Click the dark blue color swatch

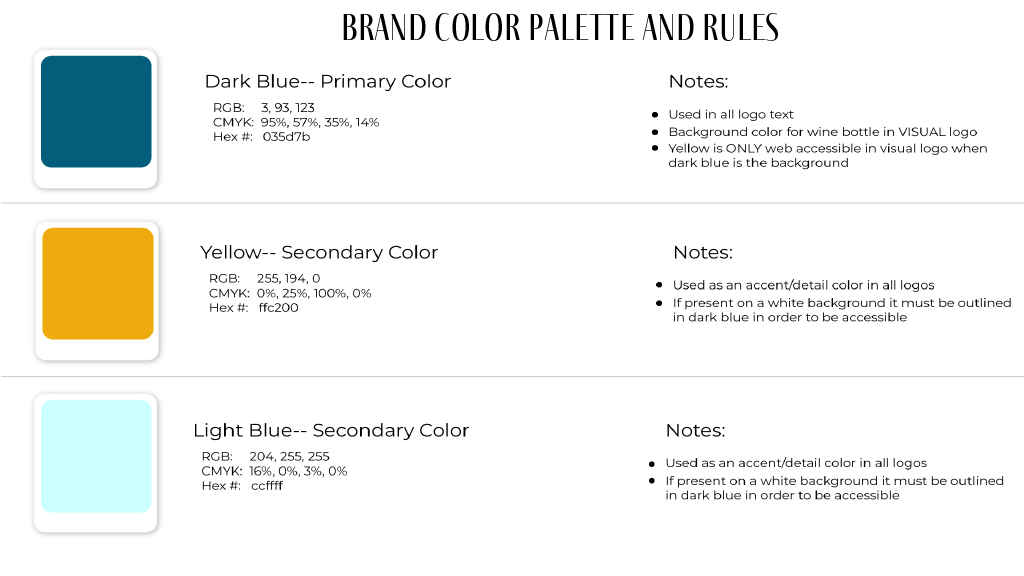click(x=96, y=112)
